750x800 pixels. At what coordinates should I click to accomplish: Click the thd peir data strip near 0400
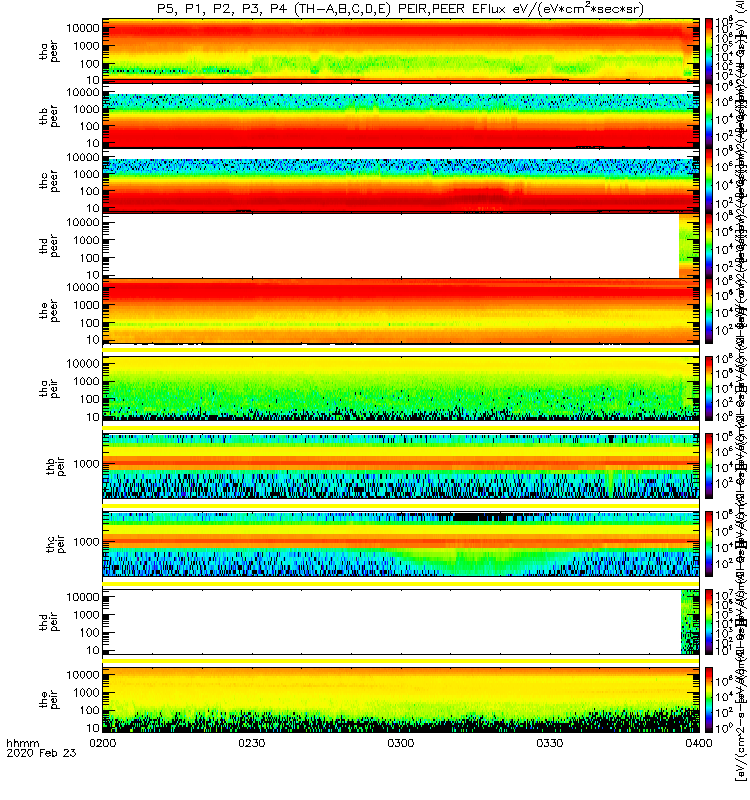(x=690, y=621)
